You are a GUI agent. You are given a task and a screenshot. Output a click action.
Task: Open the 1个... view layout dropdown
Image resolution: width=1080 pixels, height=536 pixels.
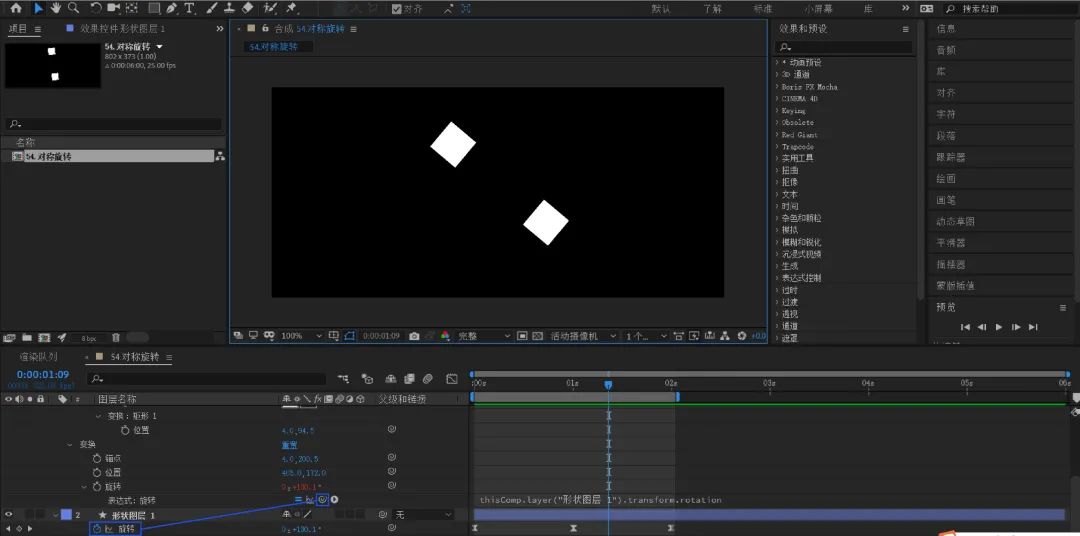pos(646,336)
